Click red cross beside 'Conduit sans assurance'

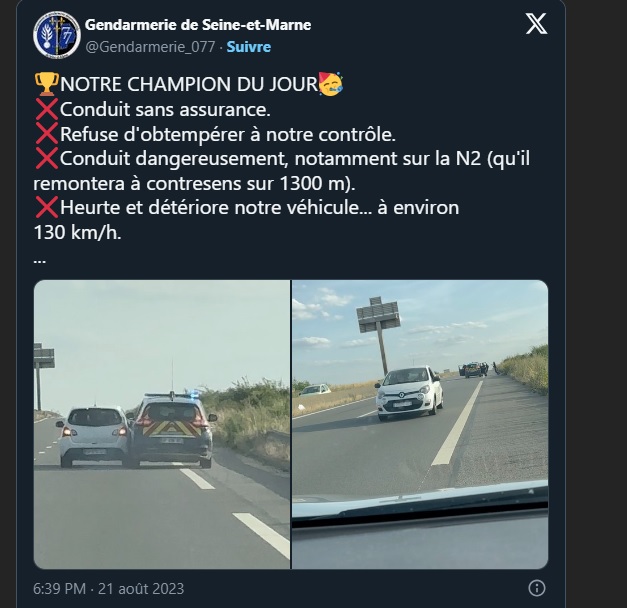(46, 109)
